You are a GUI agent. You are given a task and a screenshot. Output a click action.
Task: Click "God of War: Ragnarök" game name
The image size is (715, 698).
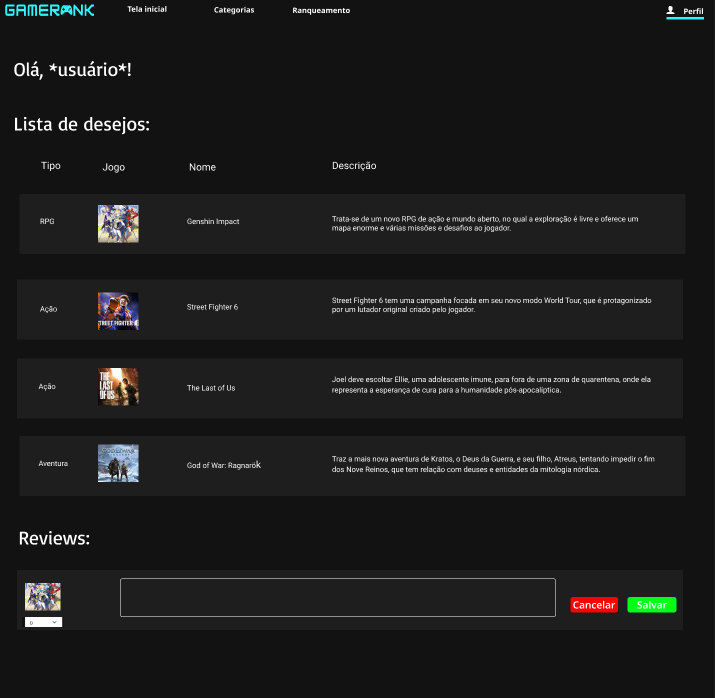tap(223, 465)
